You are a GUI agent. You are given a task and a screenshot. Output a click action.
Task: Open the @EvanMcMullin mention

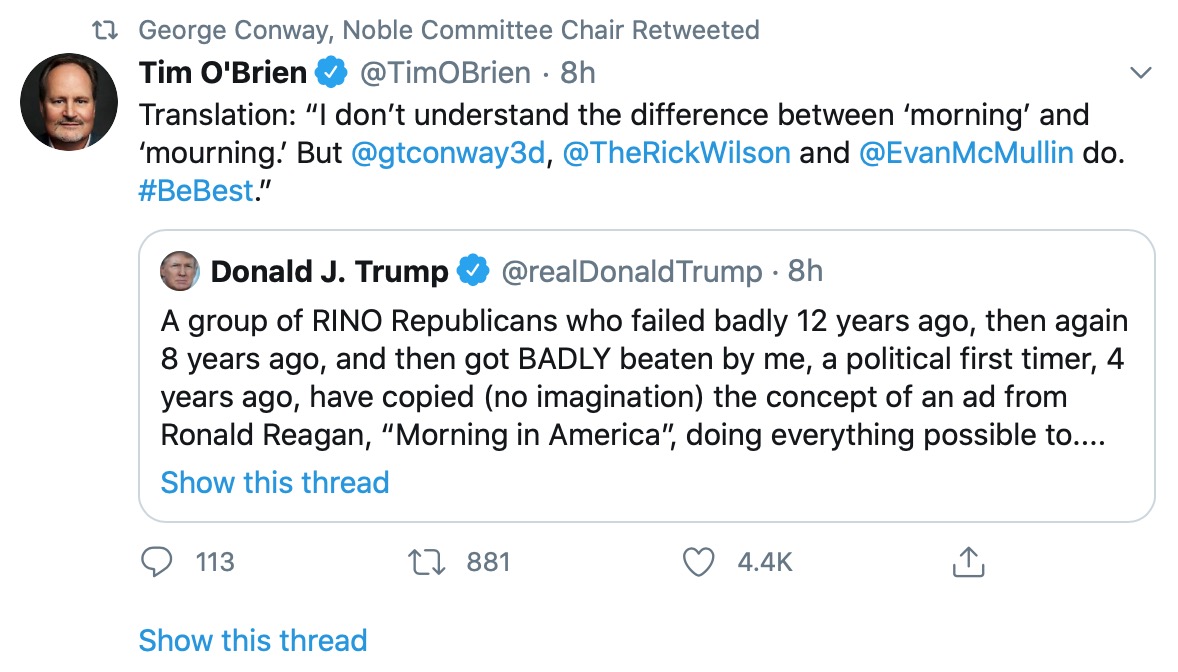coord(965,153)
